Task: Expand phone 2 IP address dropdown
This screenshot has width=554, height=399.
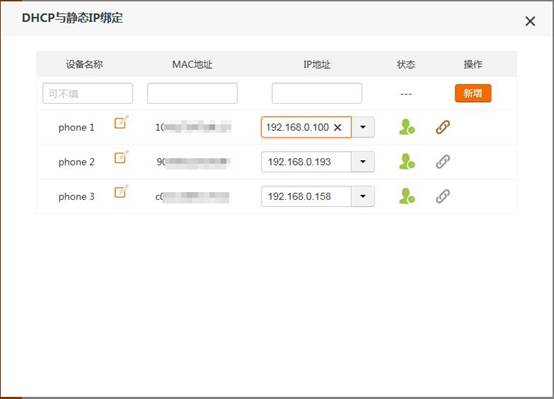Action: point(363,162)
